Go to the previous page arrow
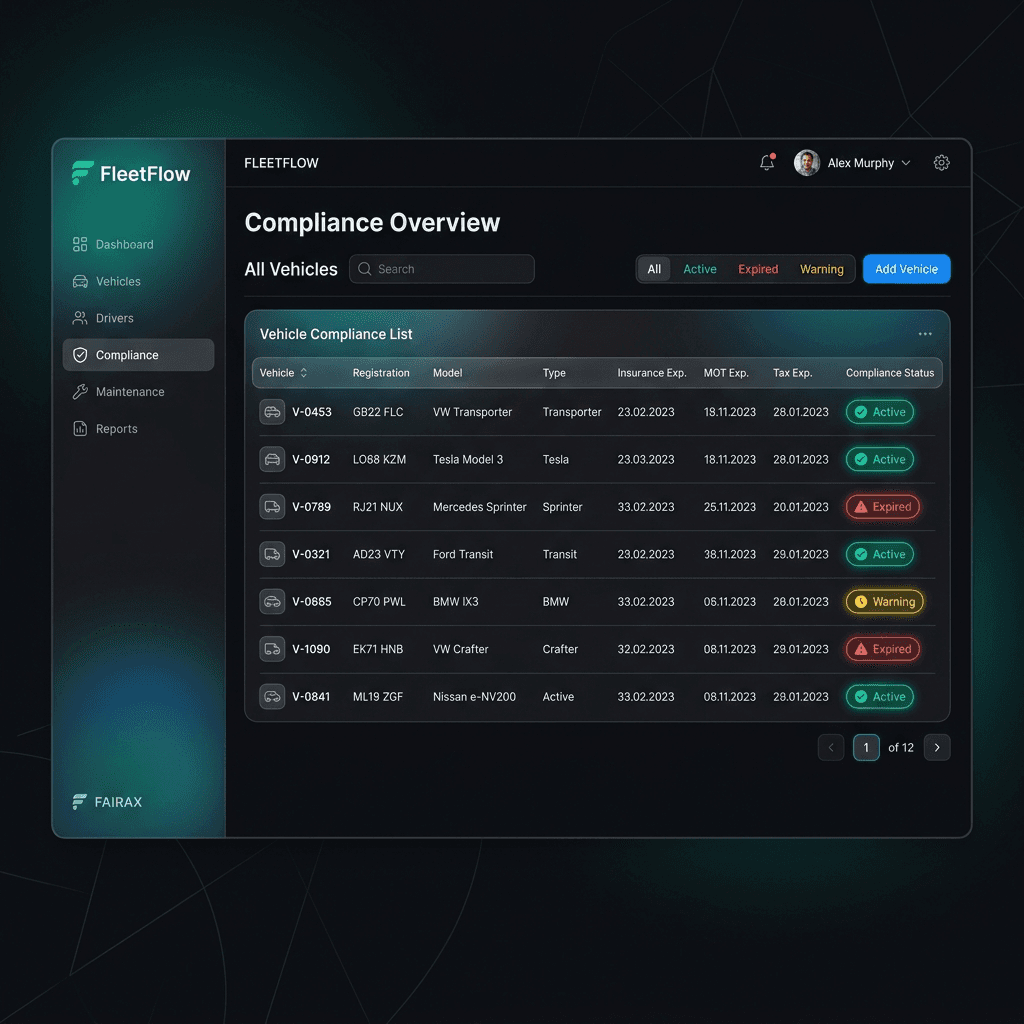1024x1024 pixels. [x=831, y=748]
